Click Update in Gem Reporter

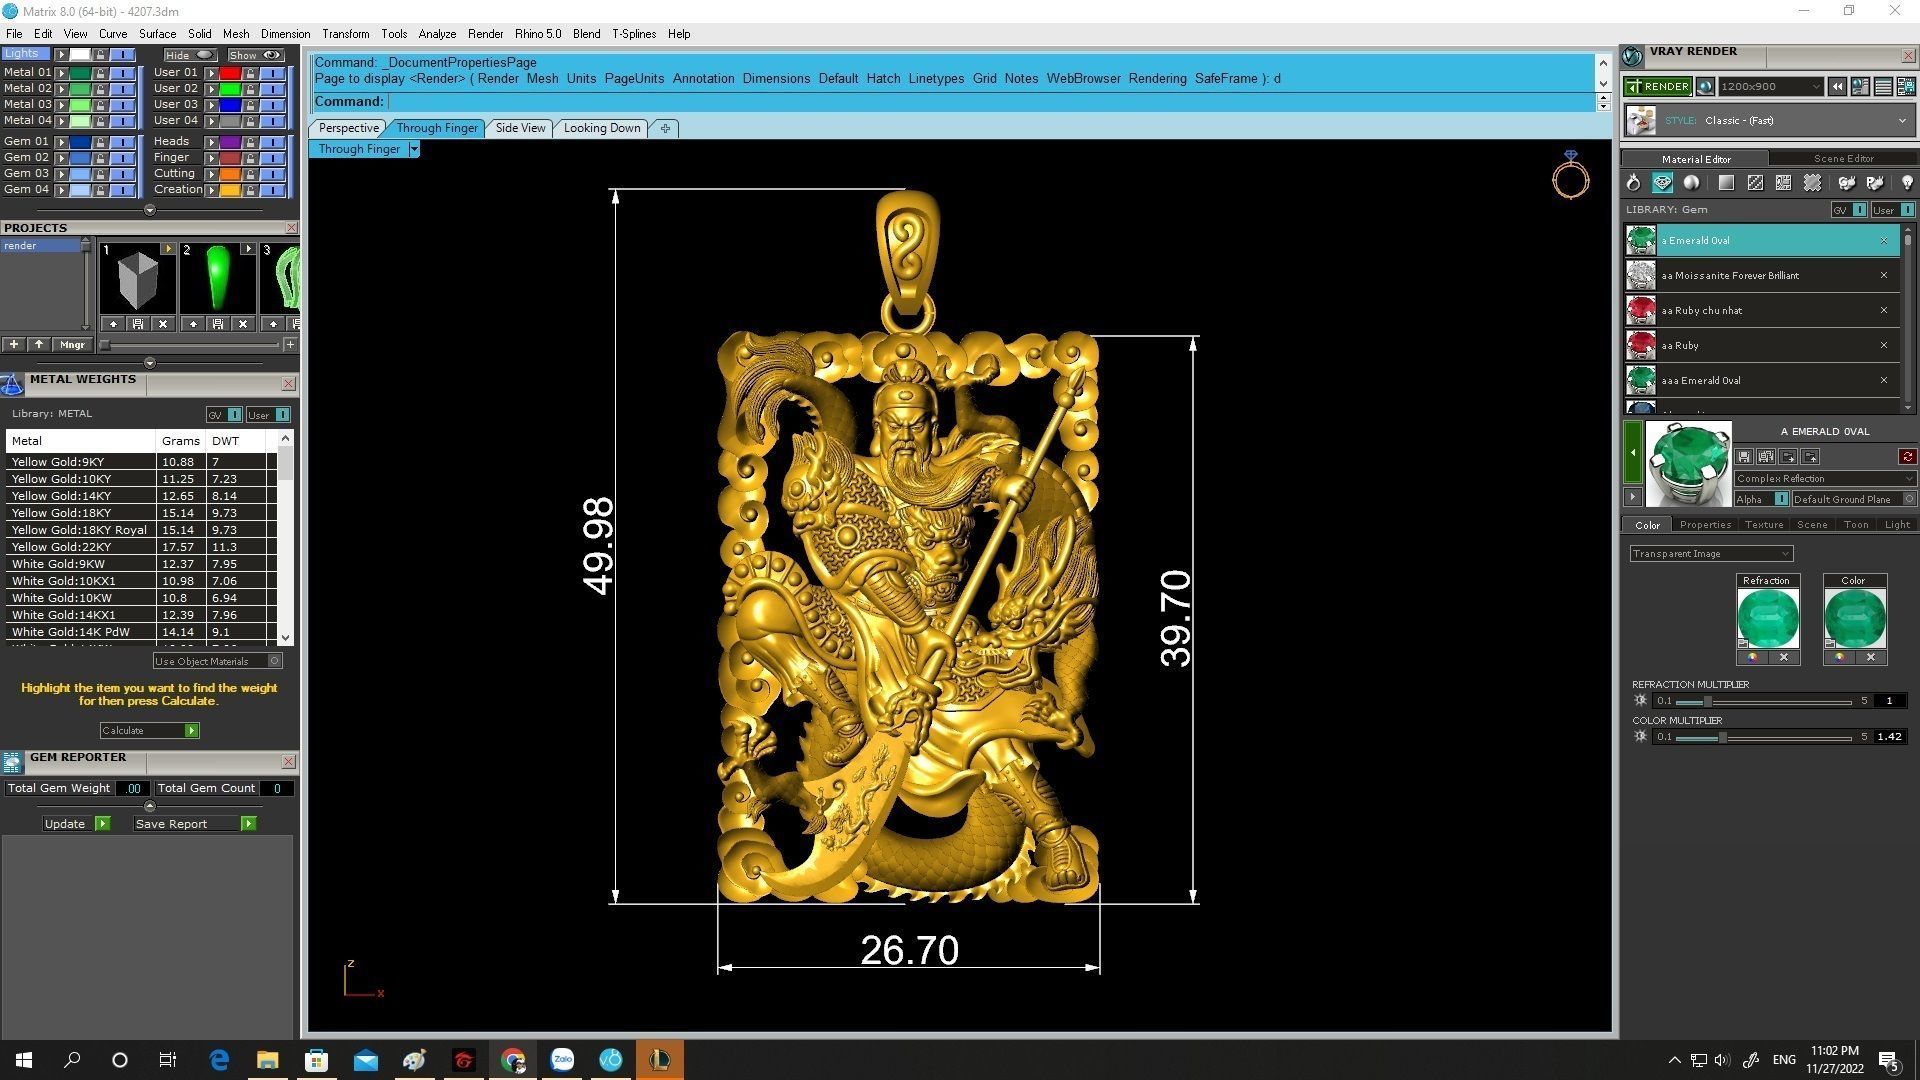[76, 824]
